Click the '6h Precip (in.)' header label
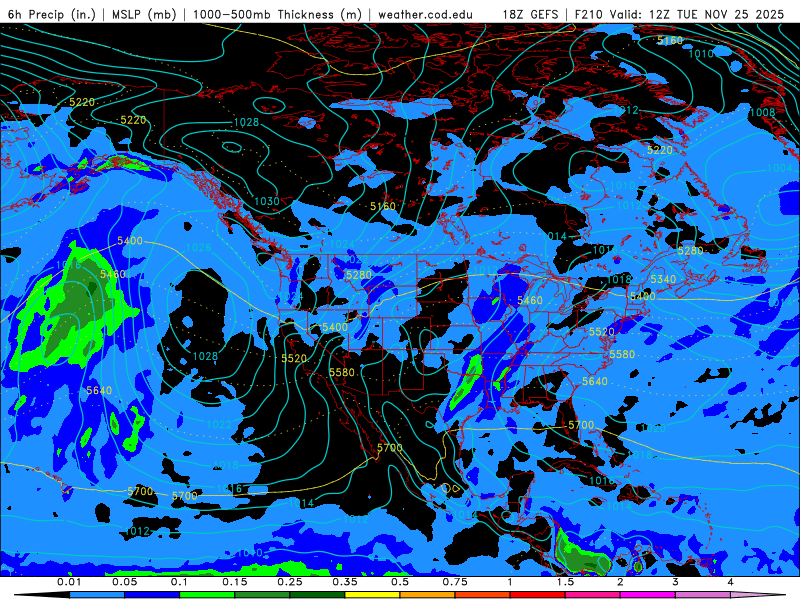 tap(52, 14)
